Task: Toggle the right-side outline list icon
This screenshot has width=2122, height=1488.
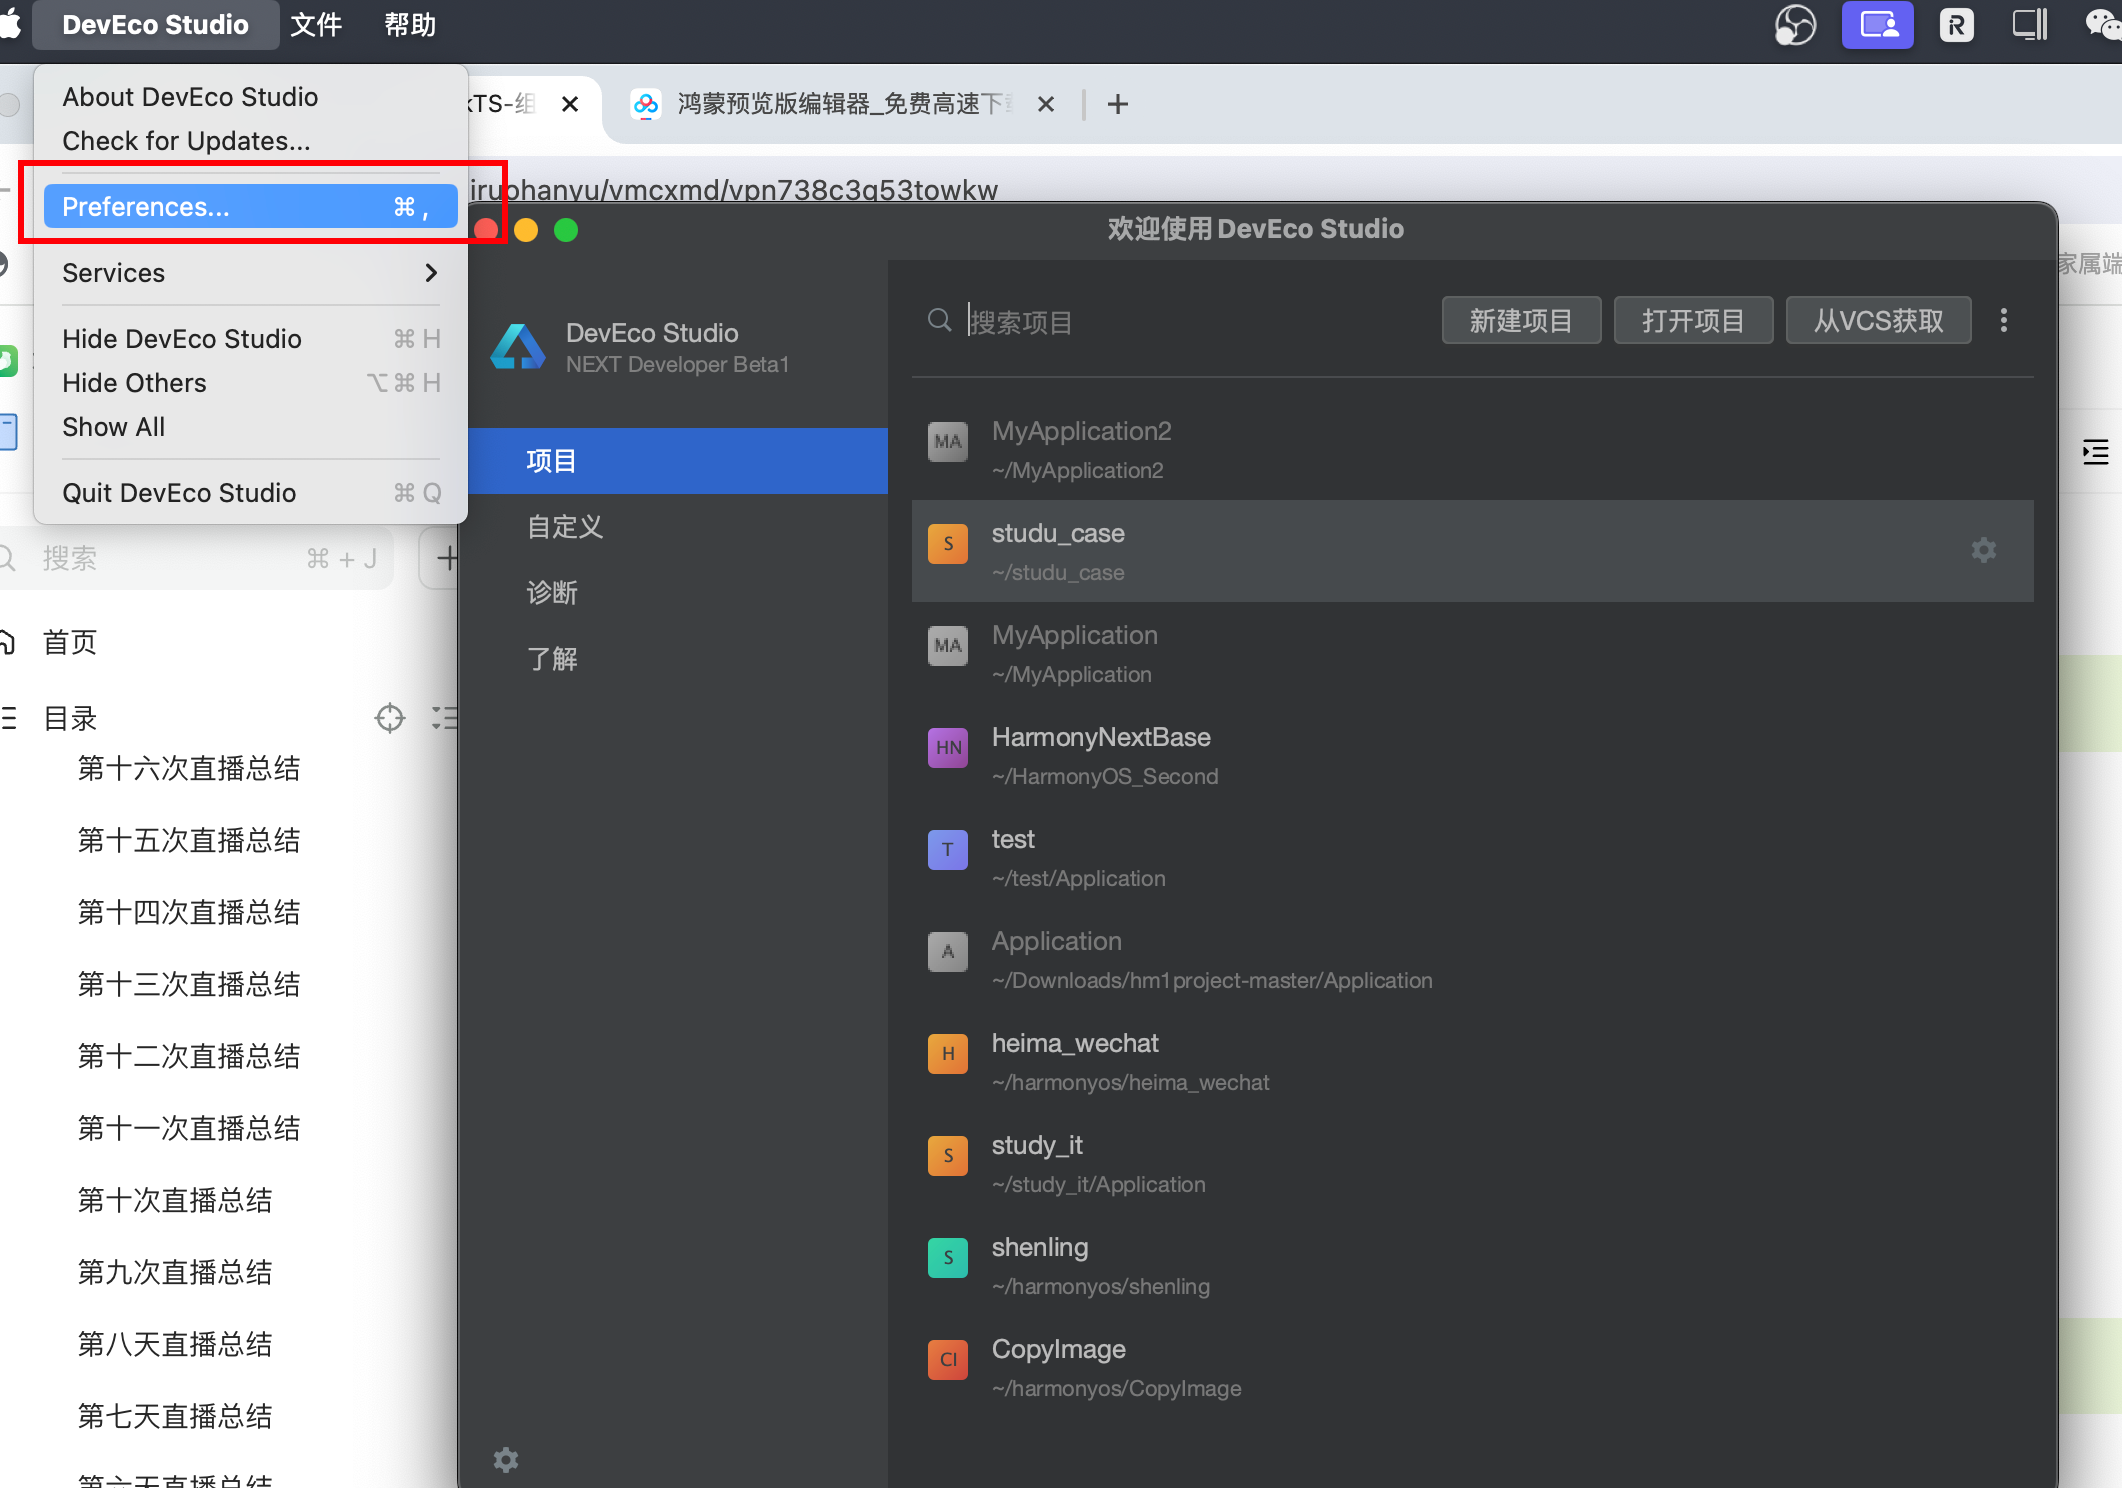Action: click(2094, 452)
